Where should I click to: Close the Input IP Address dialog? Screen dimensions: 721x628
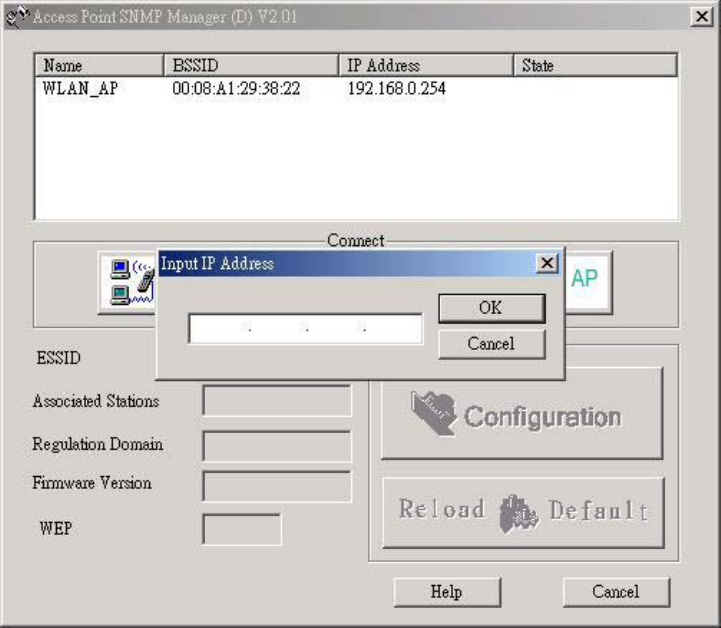(547, 263)
